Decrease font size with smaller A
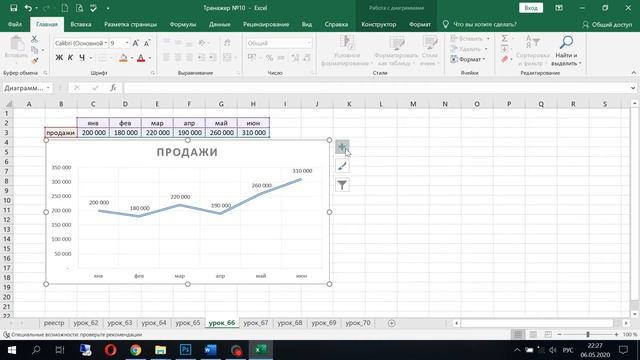Screen dimensions: 640x360 (147, 43)
